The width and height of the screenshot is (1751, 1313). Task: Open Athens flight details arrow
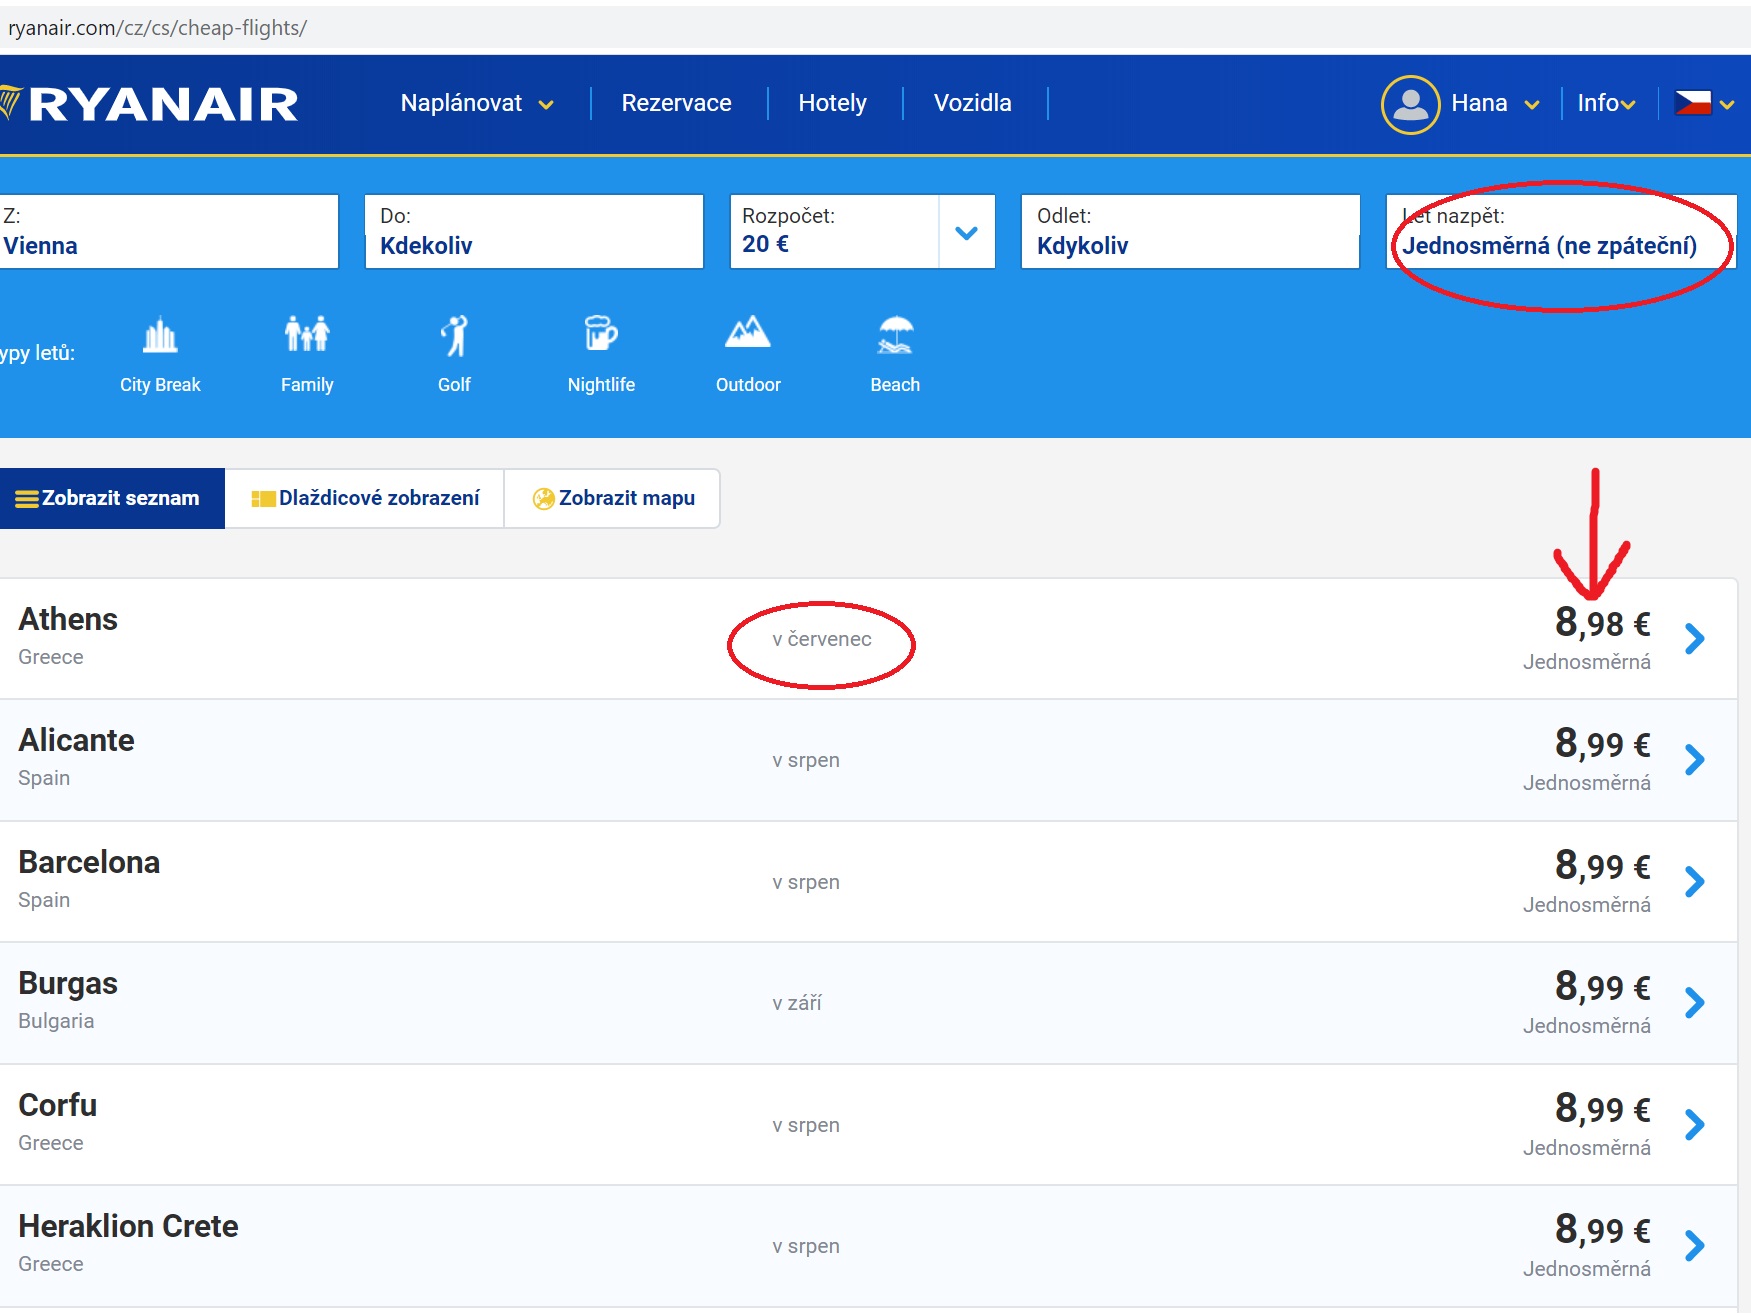1694,638
